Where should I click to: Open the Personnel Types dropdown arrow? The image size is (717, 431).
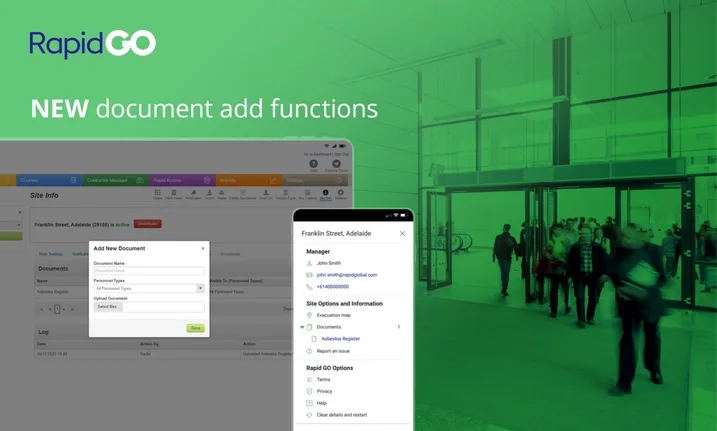200,288
